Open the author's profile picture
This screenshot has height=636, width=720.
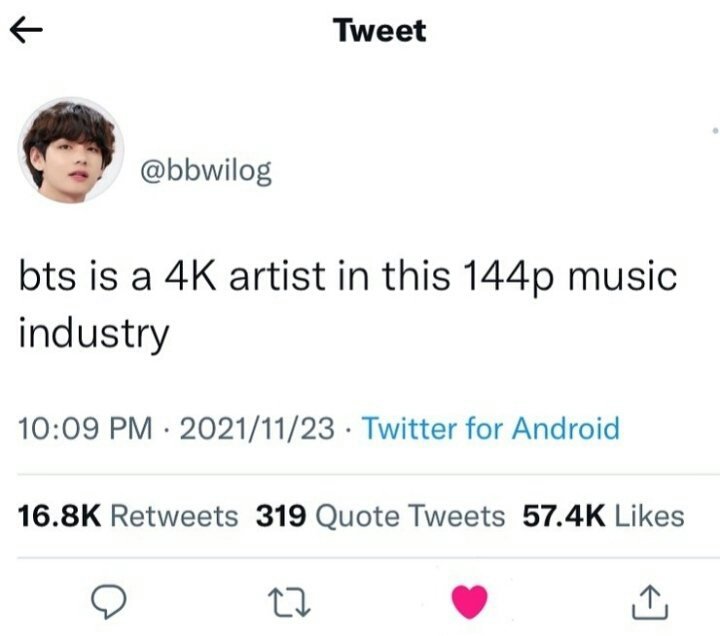pos(71,150)
